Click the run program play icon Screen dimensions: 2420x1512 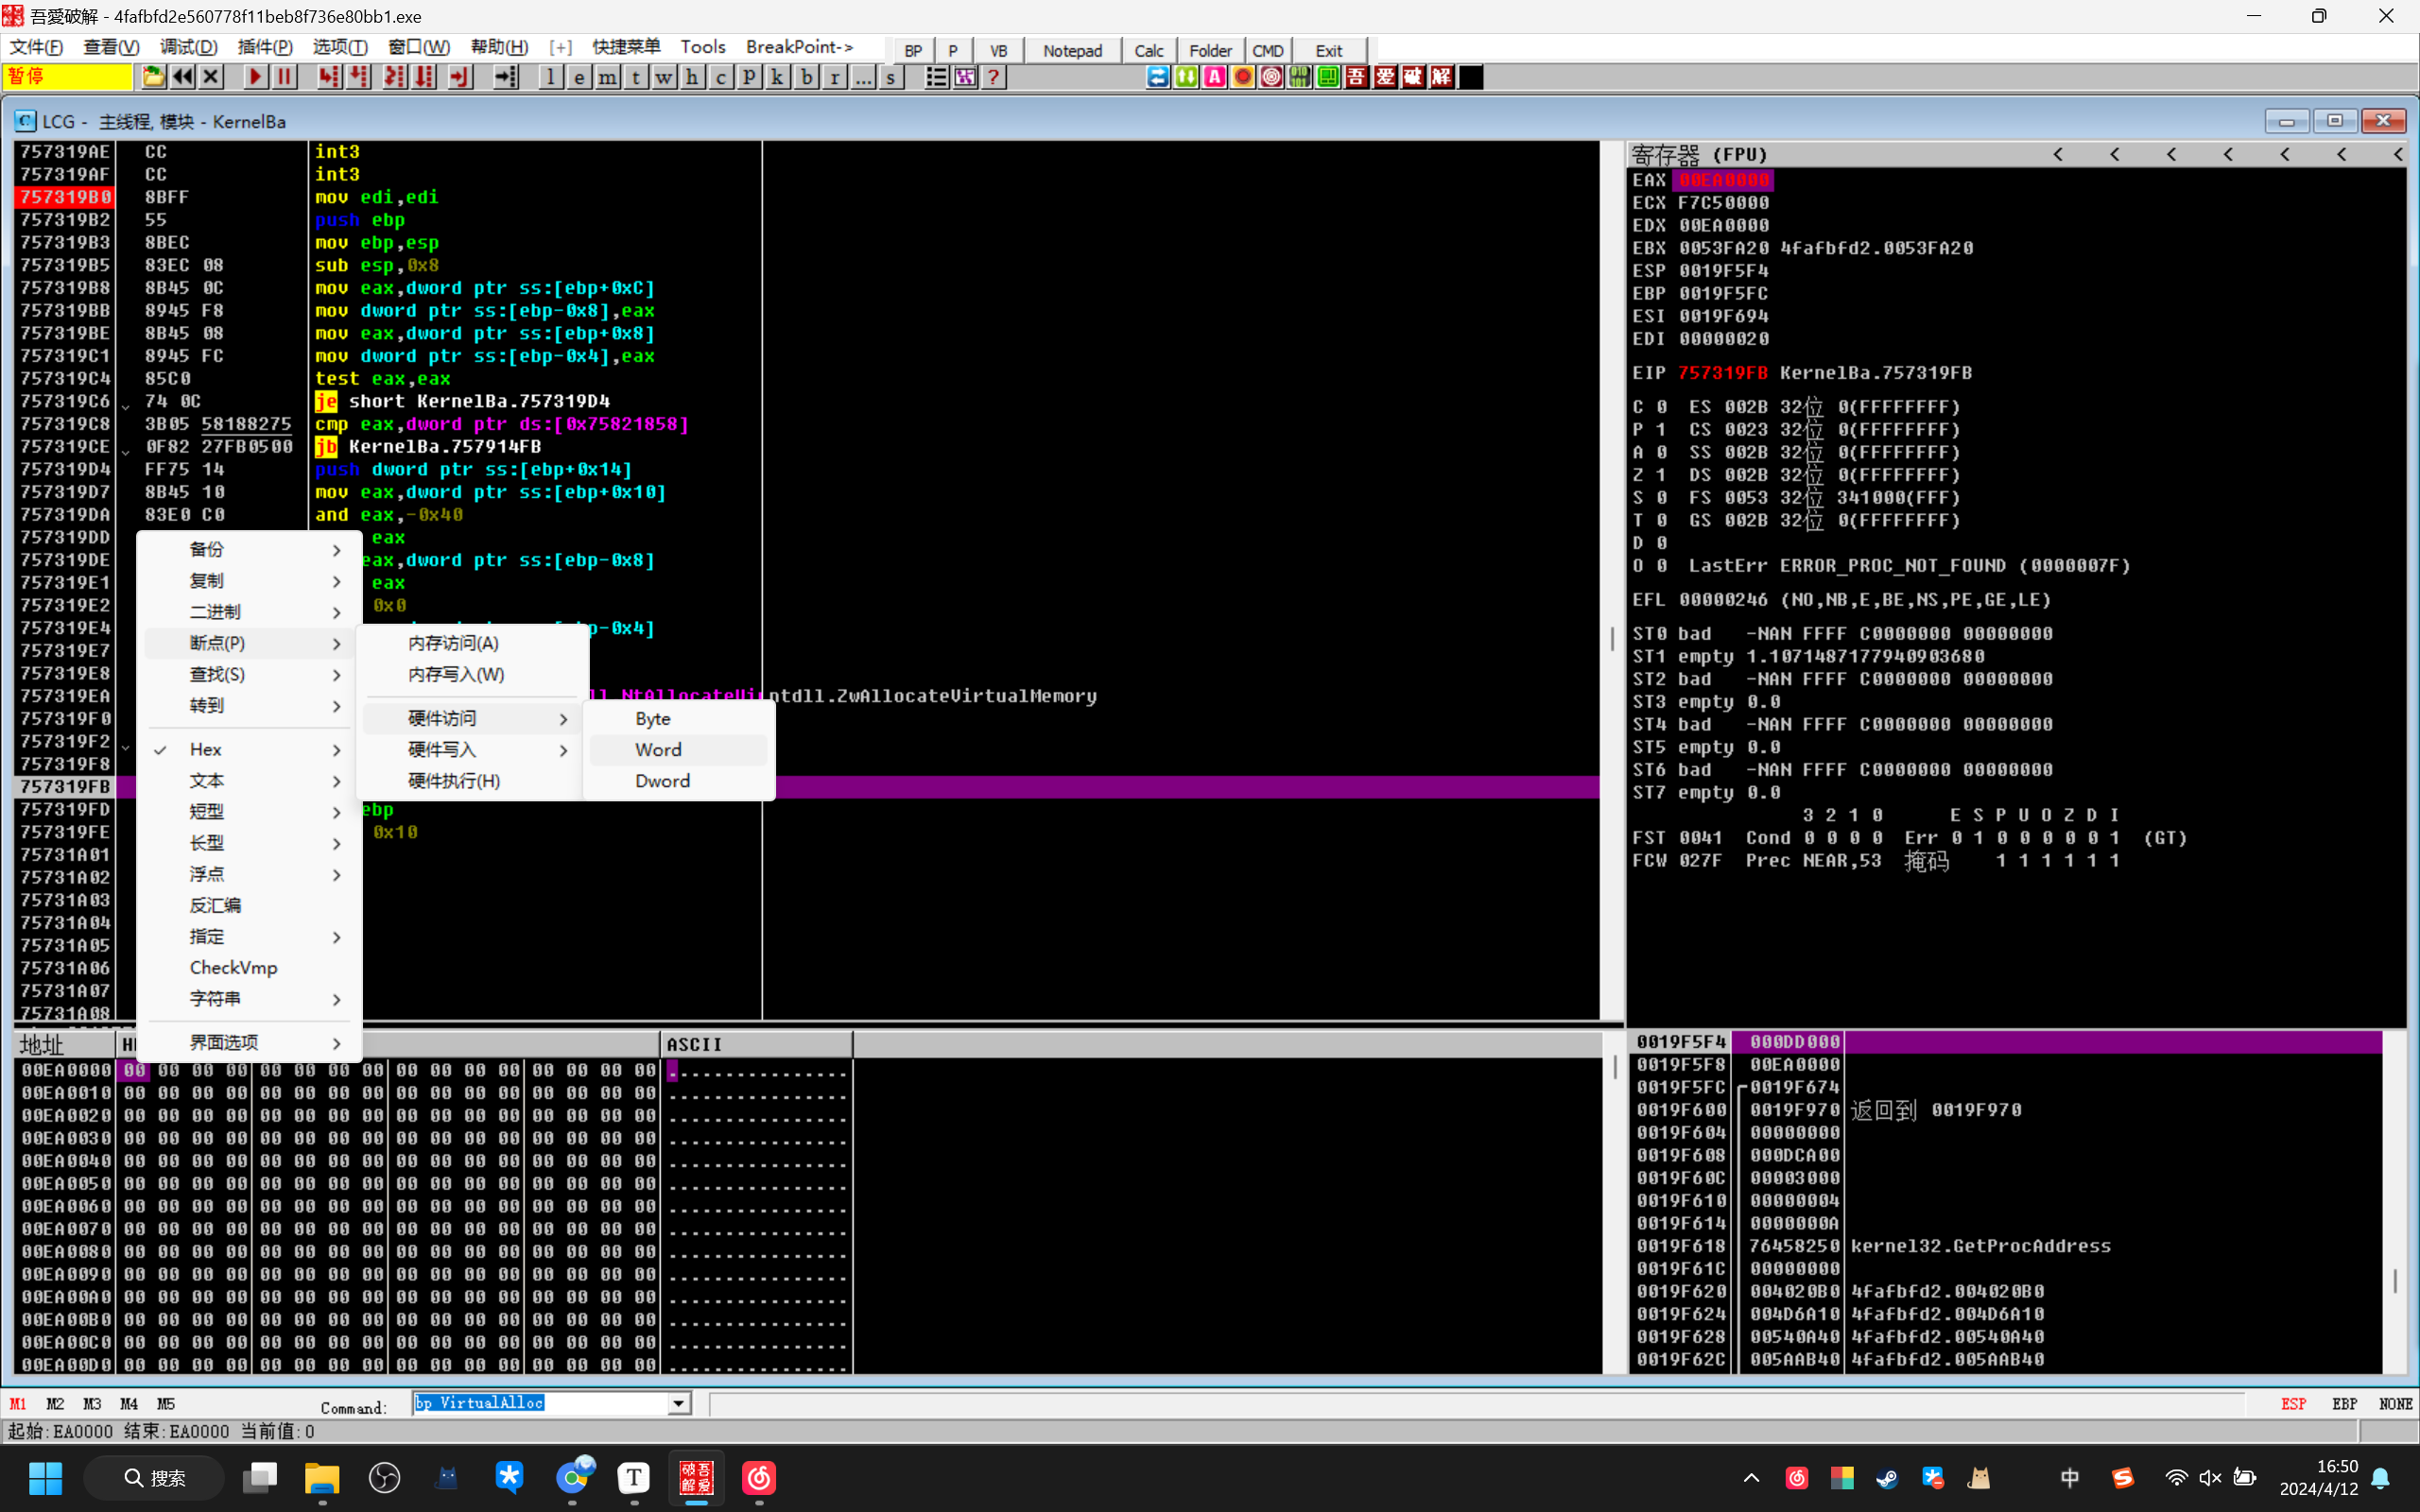(x=256, y=77)
